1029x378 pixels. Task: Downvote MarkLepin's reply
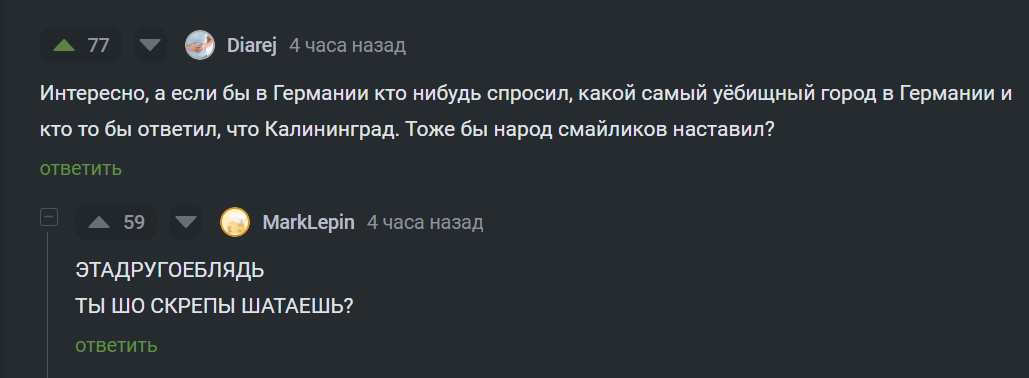tap(186, 222)
